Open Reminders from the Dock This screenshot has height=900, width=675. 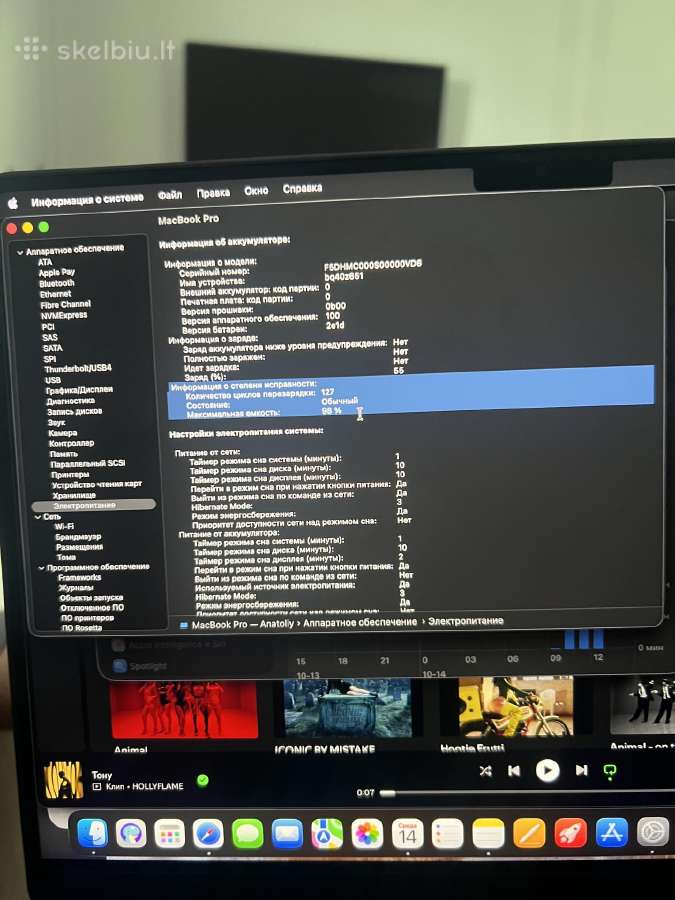tap(448, 833)
